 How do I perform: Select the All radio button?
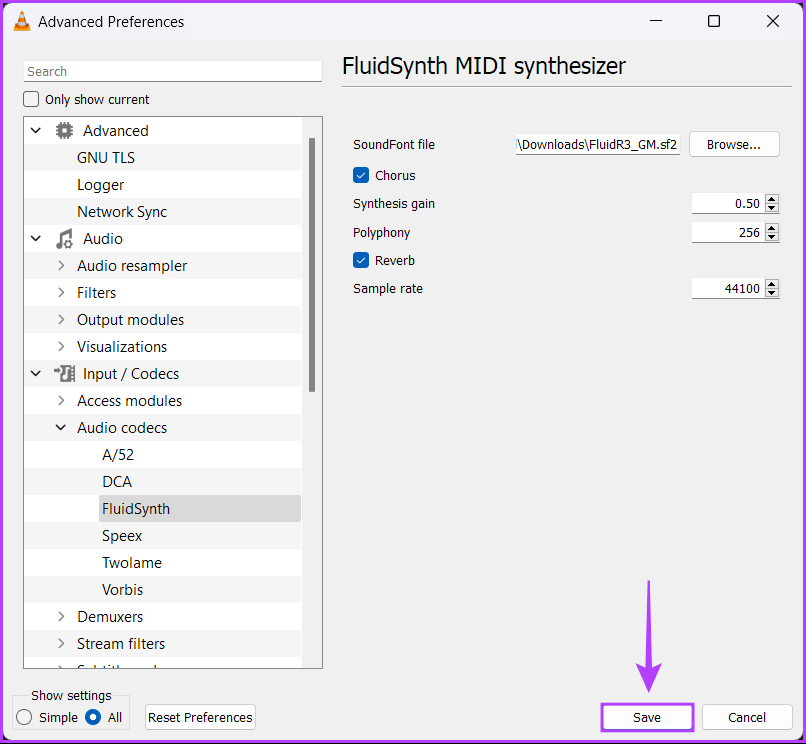click(93, 717)
